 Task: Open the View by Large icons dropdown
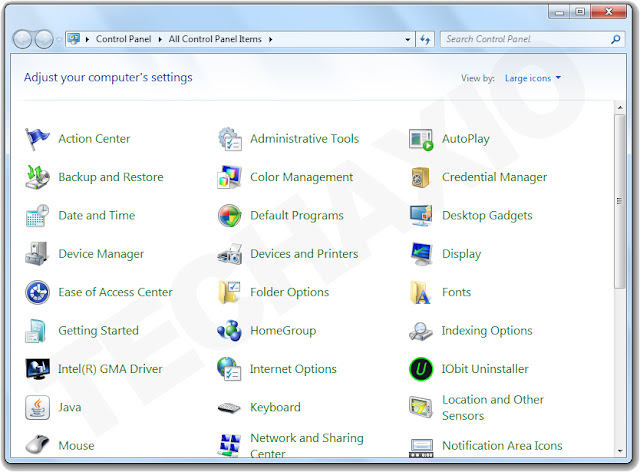click(x=533, y=78)
